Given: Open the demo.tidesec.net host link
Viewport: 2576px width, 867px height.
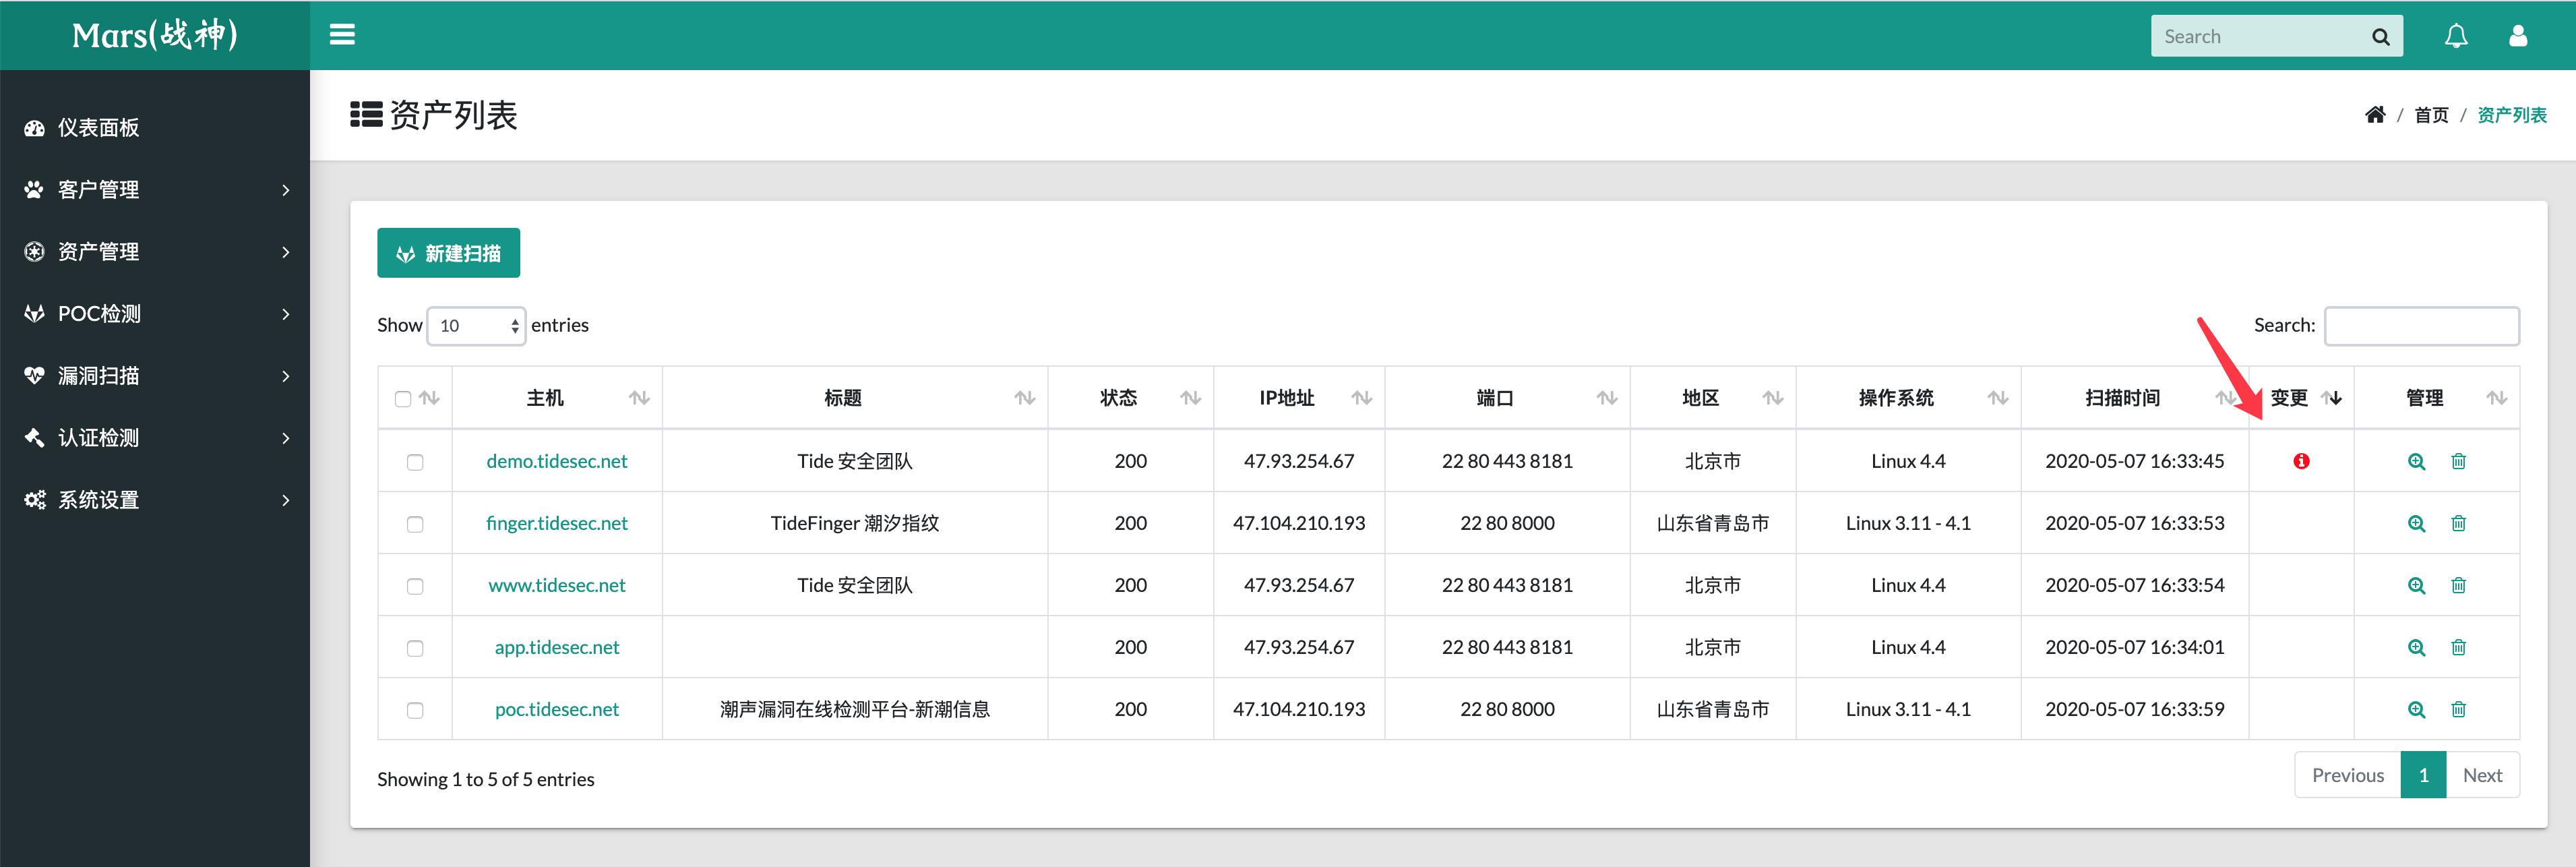Looking at the screenshot, I should point(557,461).
